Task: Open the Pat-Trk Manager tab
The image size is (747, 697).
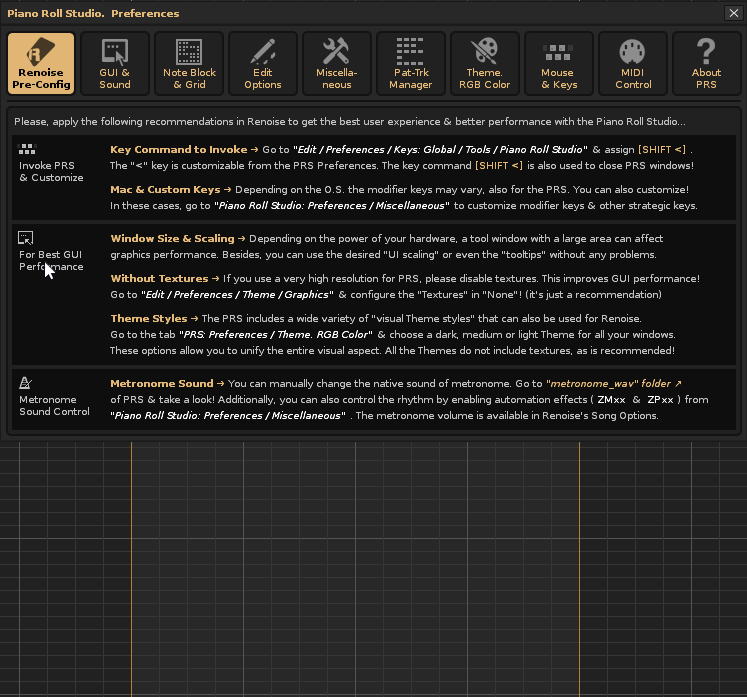Action: [411, 63]
